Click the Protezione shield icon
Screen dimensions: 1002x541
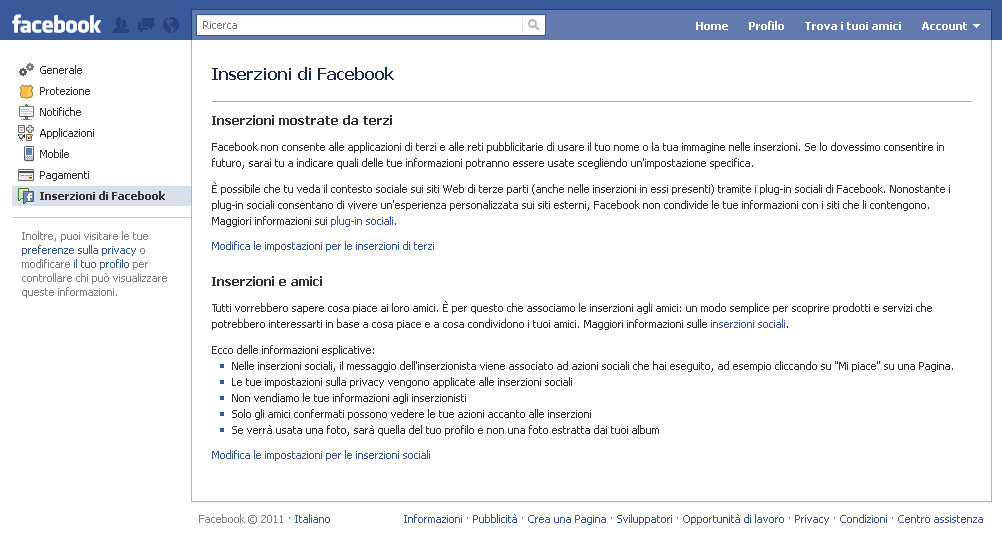click(26, 91)
